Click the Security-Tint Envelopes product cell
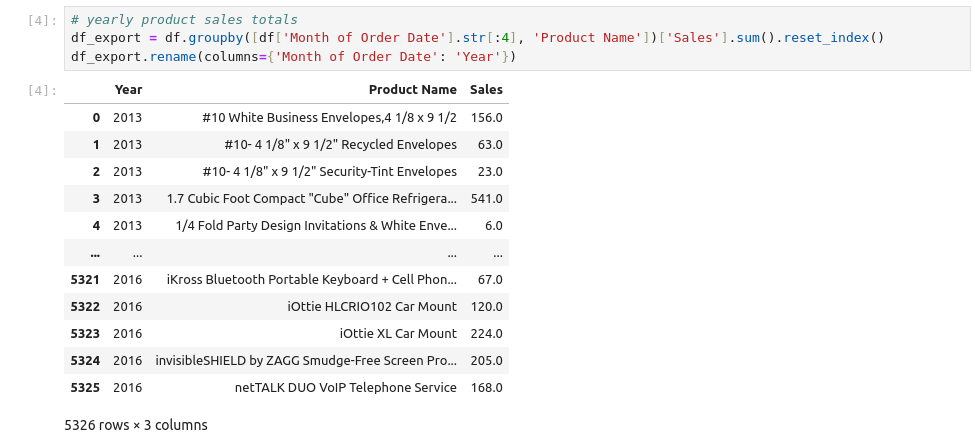The image size is (975, 445). click(x=329, y=172)
